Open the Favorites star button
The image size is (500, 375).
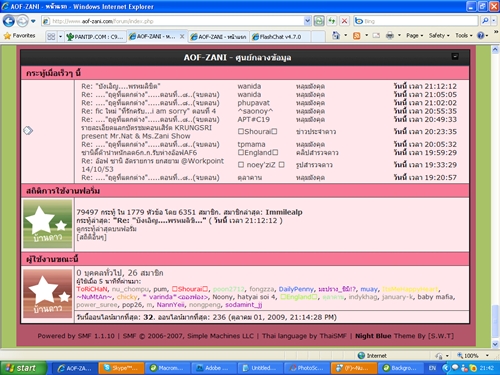[x=19, y=36]
